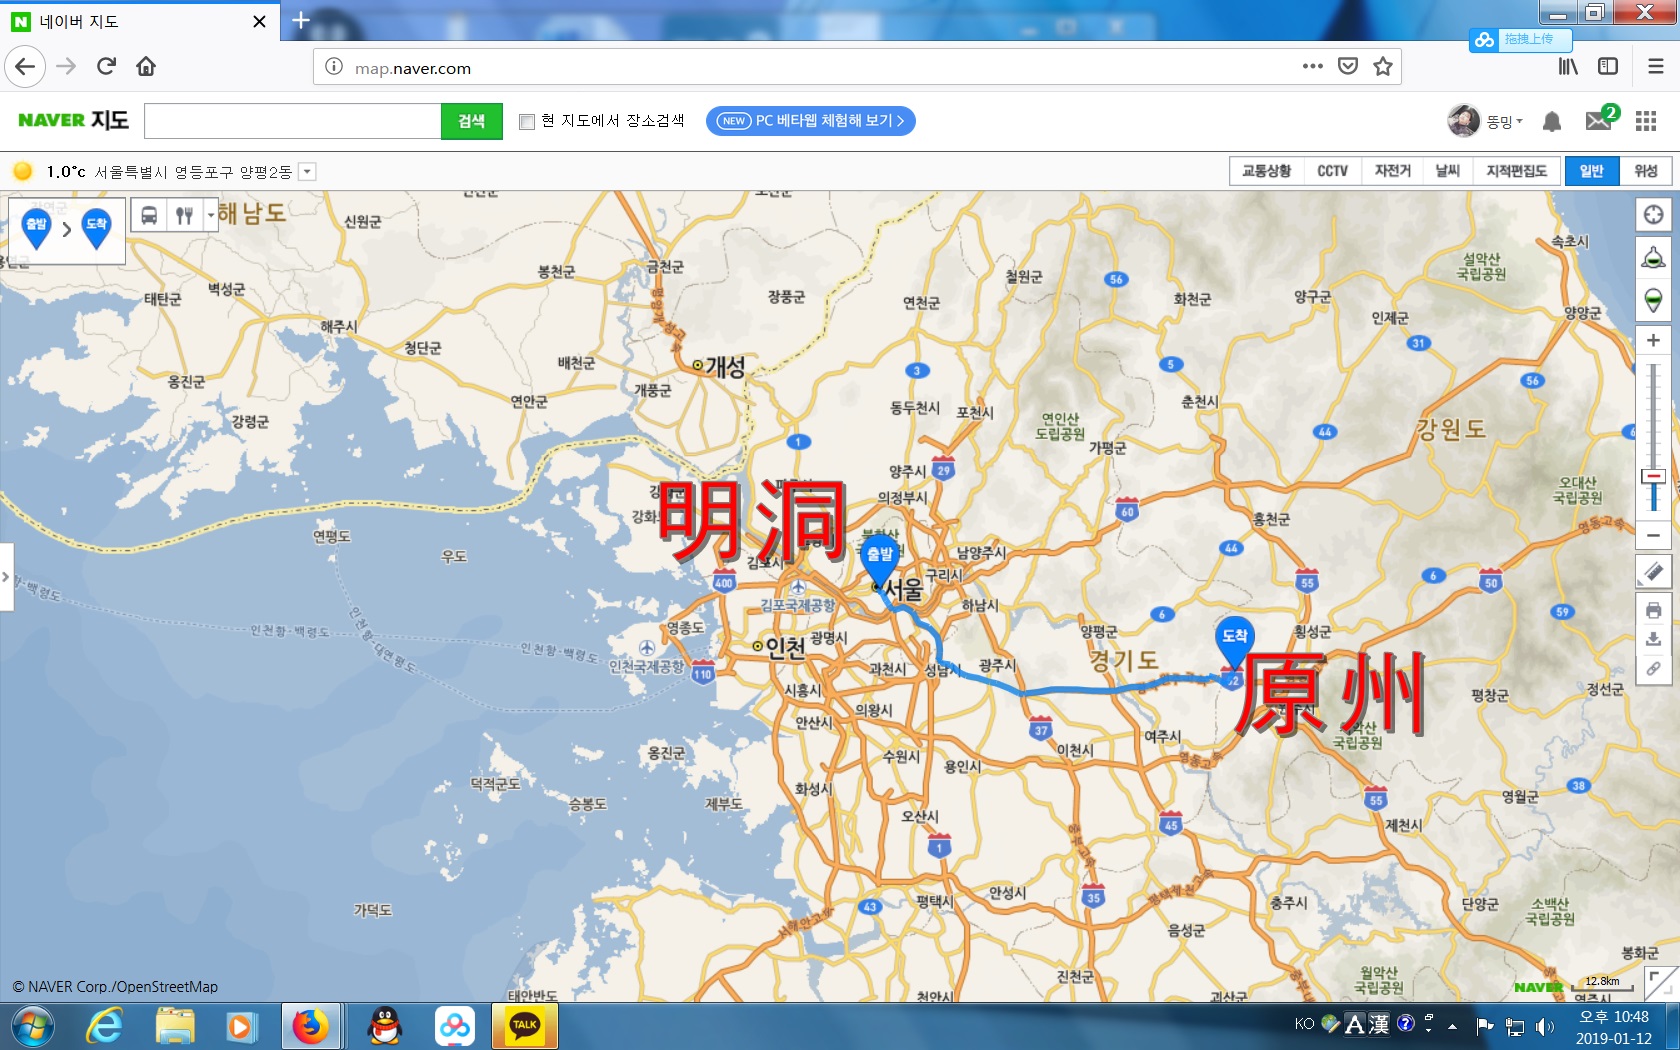The height and width of the screenshot is (1050, 1680).
Task: Click the green 검색 search button
Action: pyautogui.click(x=470, y=121)
